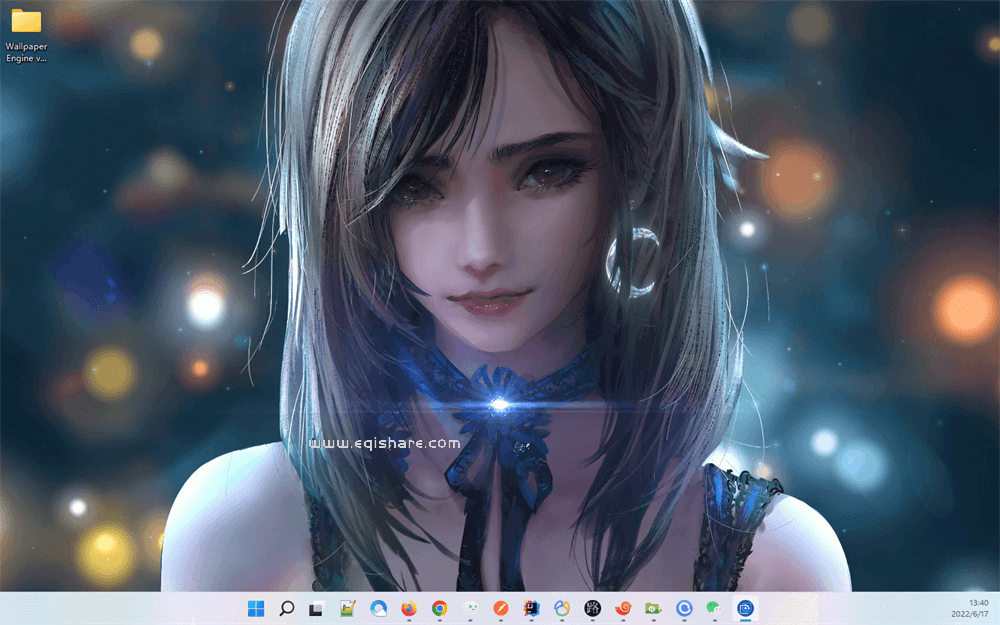
Task: Click the pale round app icon on taskbar
Action: [470, 608]
